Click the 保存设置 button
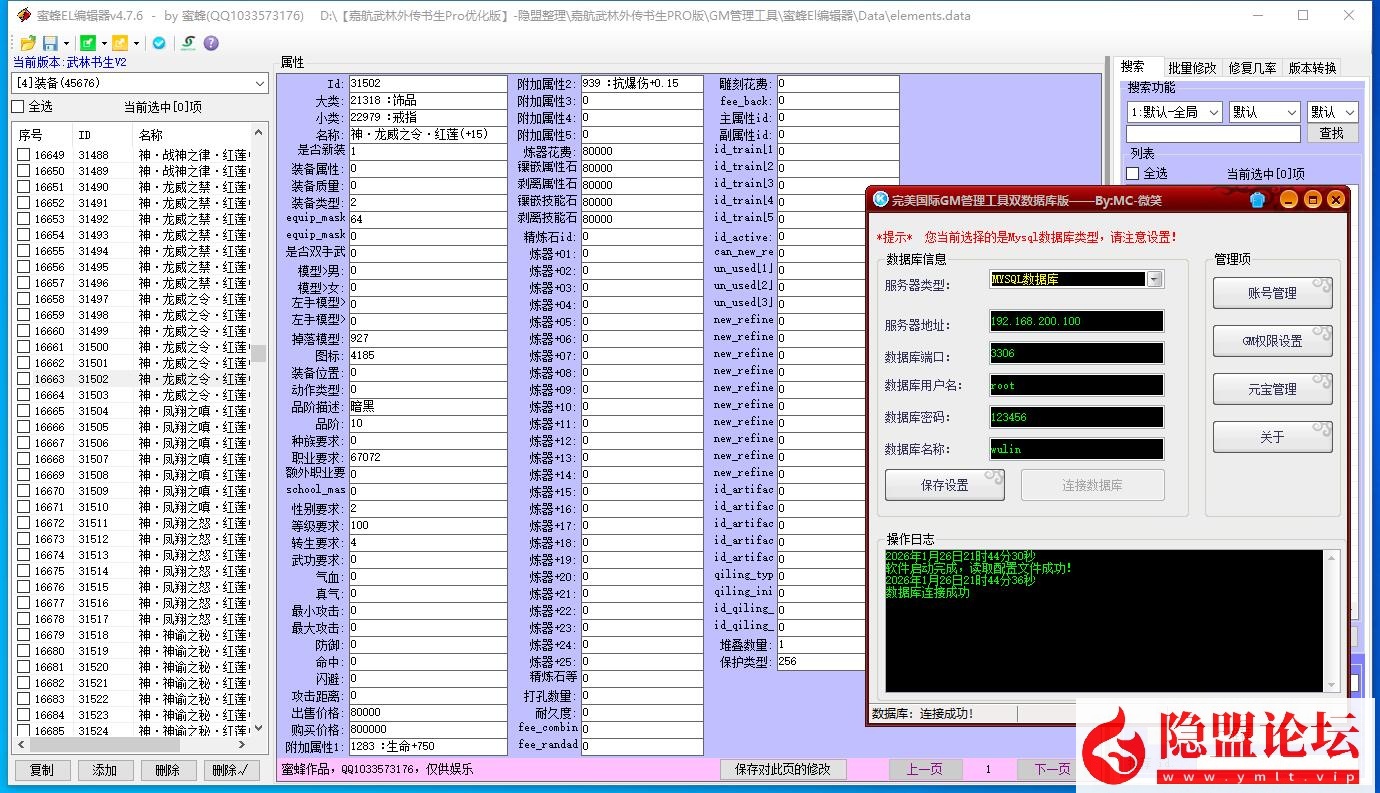 (944, 485)
